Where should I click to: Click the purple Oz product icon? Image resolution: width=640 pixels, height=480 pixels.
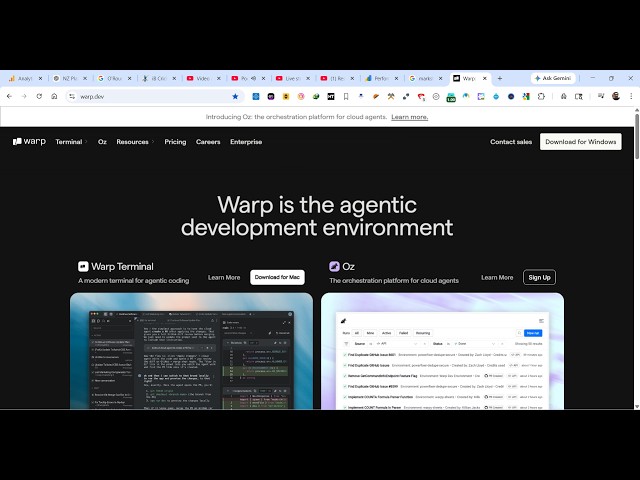click(x=334, y=267)
